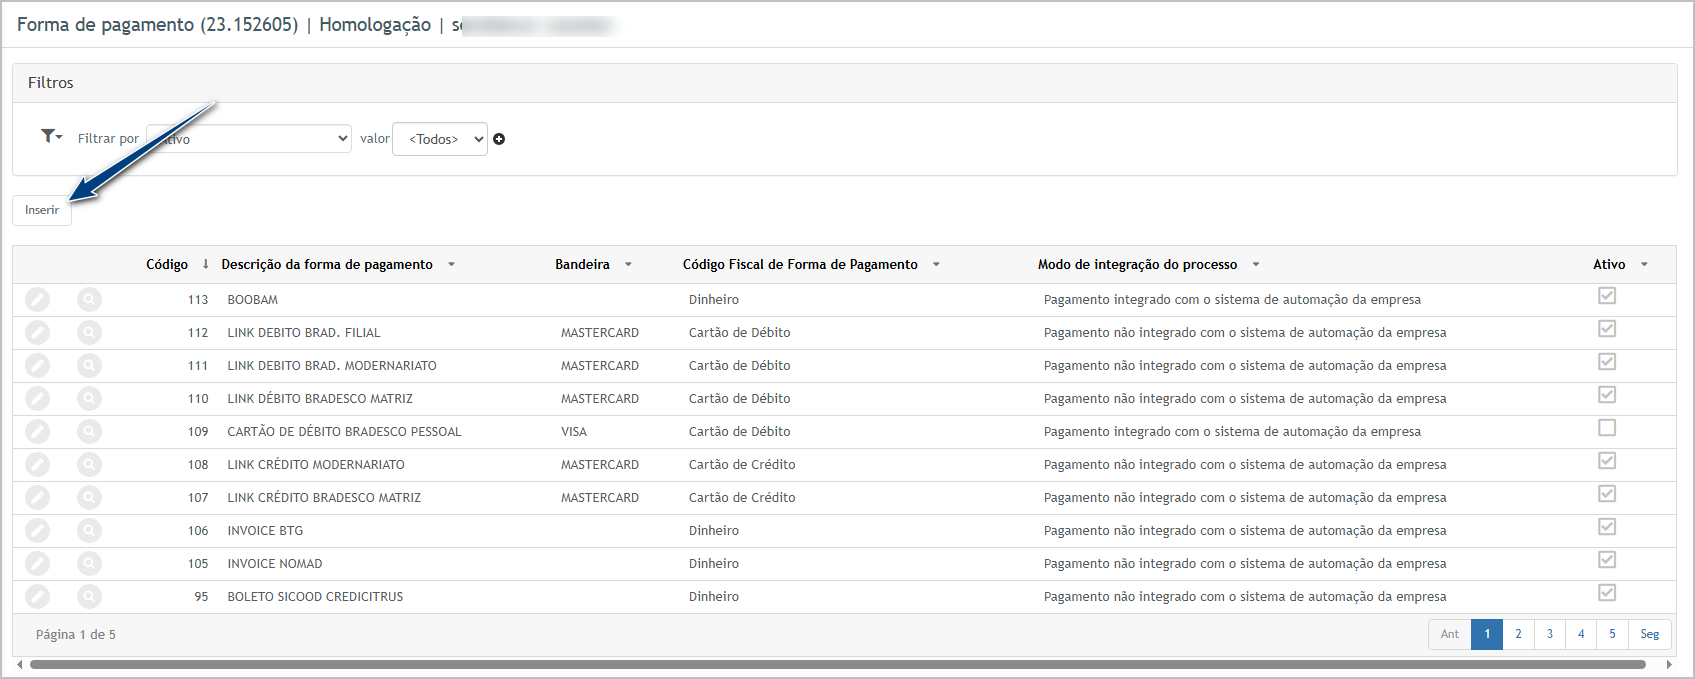Toggle Ativo checkbox for BOLETO SICOOD CREDICITRUS
This screenshot has width=1695, height=679.
(x=1607, y=593)
